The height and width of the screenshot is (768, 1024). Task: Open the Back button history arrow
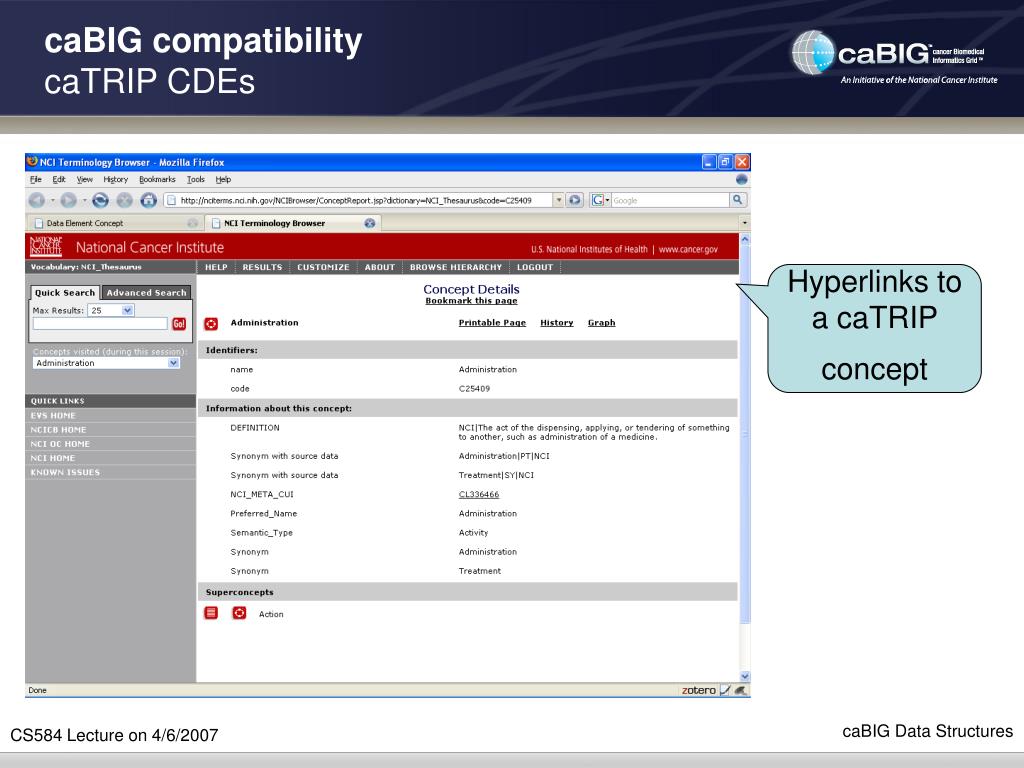[x=52, y=200]
